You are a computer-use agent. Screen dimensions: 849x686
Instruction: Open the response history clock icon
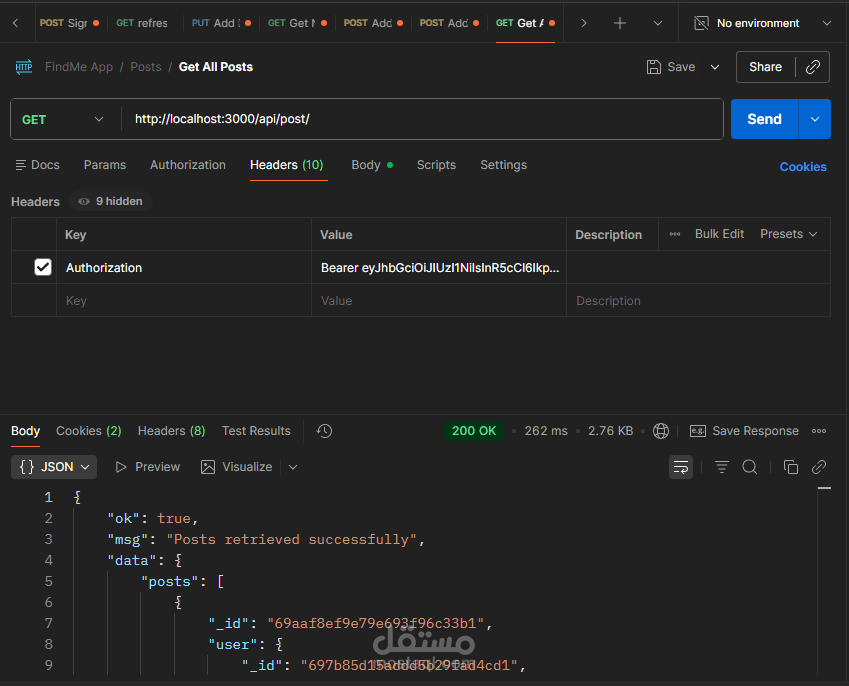324,431
